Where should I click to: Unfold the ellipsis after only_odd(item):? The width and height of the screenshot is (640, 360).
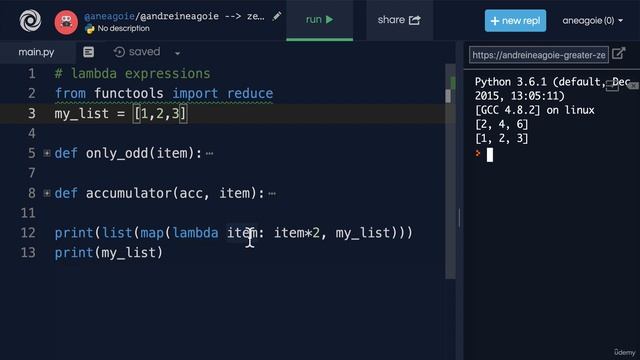209,154
